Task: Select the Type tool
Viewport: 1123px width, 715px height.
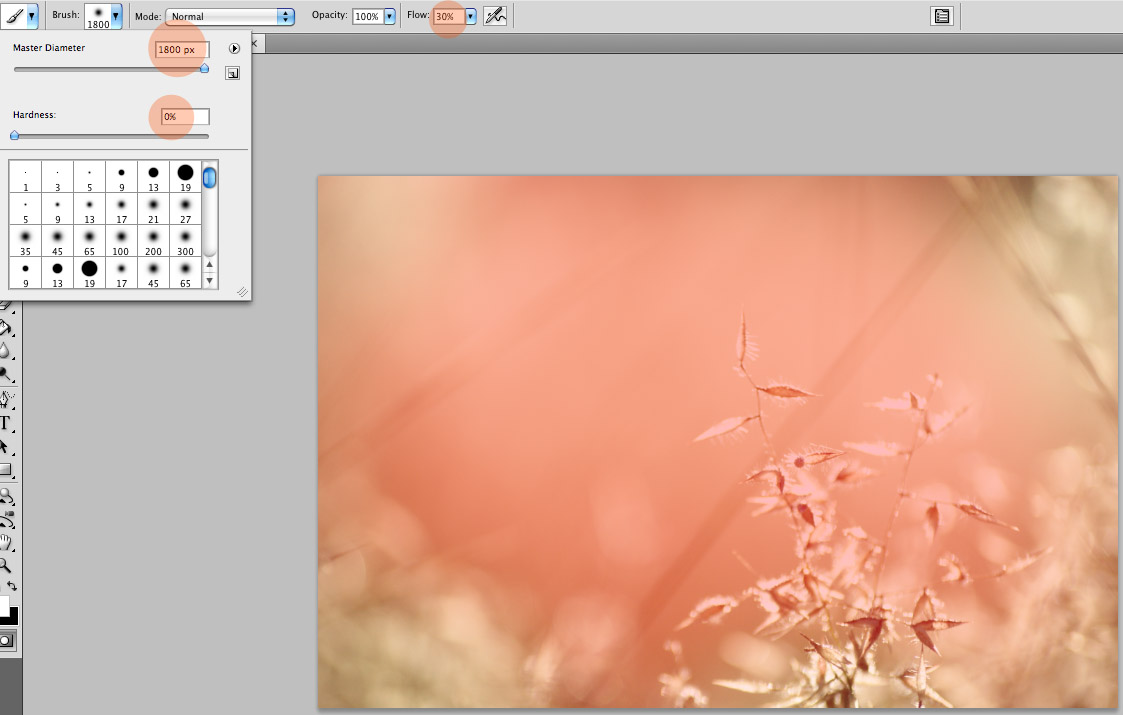Action: point(5,423)
